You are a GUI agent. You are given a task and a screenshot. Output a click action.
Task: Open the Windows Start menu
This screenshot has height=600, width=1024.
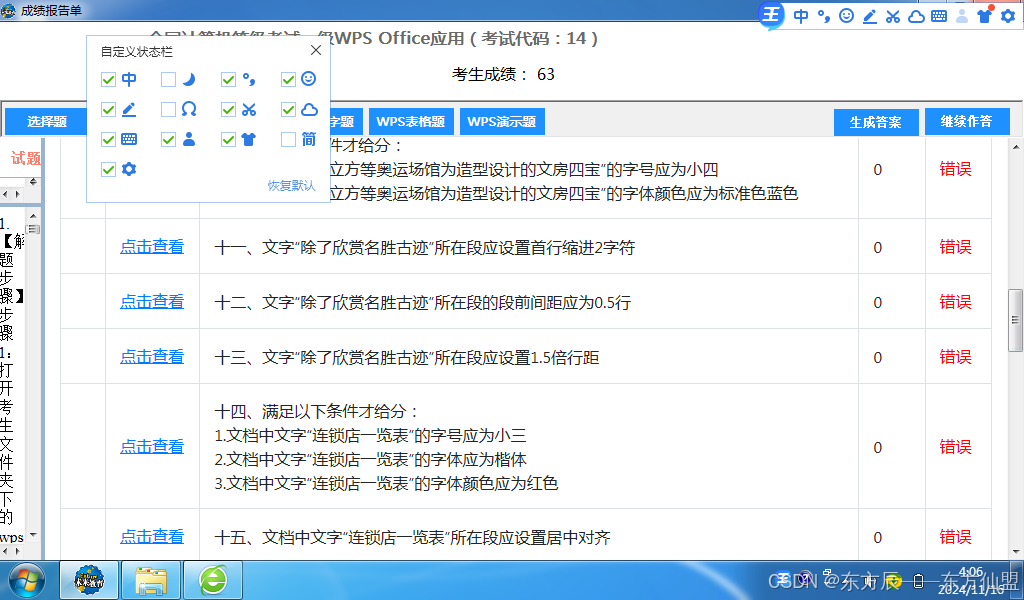point(26,580)
